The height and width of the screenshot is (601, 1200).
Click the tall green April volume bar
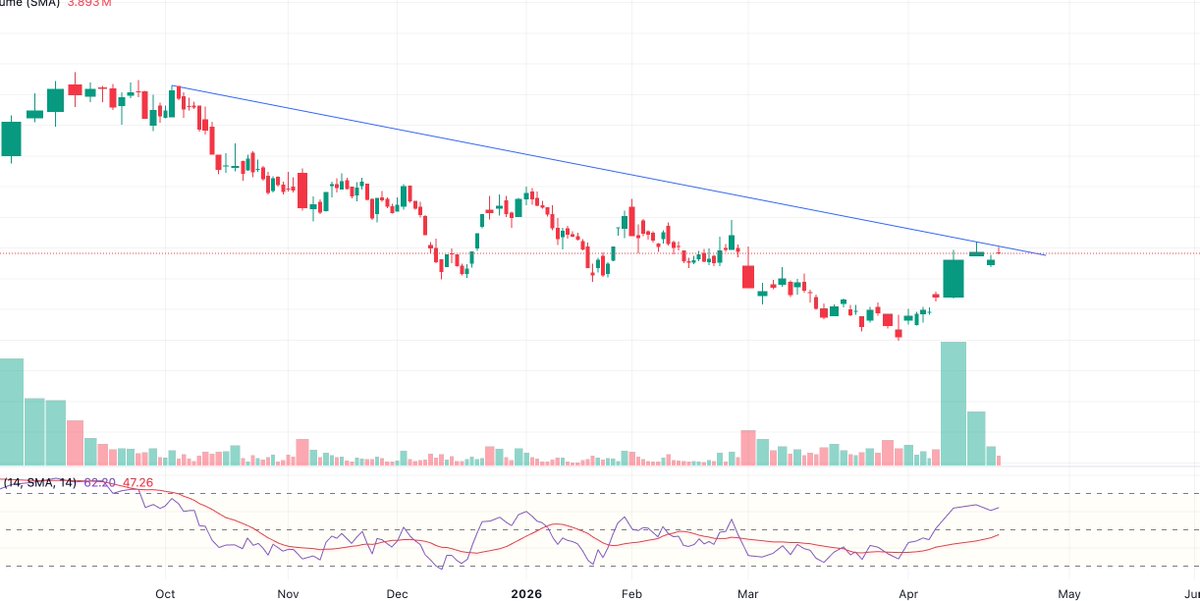point(953,400)
